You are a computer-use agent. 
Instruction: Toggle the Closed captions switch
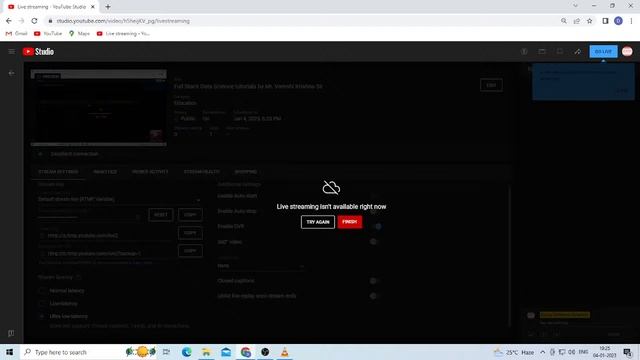(x=374, y=281)
